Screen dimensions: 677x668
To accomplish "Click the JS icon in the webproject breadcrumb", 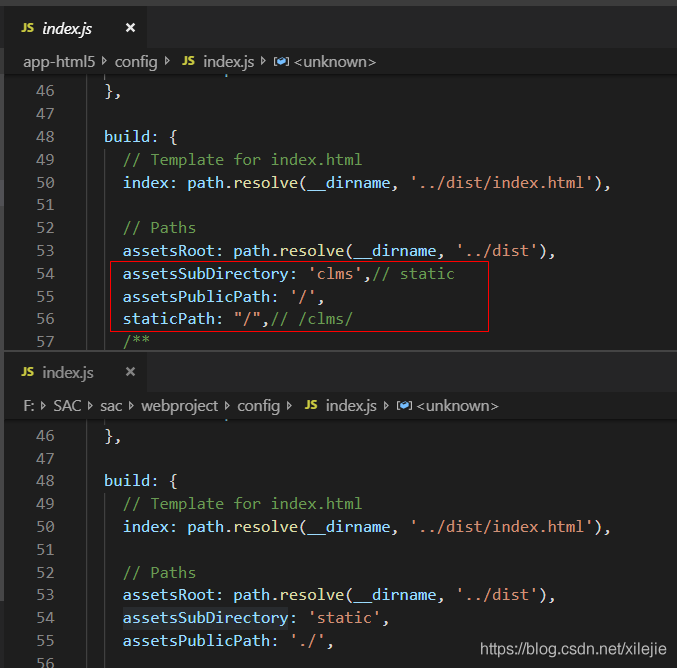I will pos(311,406).
